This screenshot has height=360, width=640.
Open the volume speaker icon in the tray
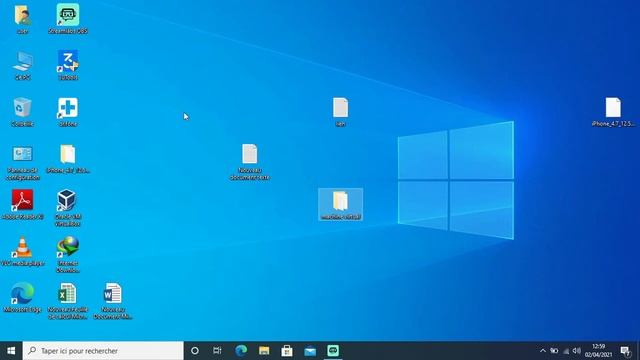pos(576,351)
